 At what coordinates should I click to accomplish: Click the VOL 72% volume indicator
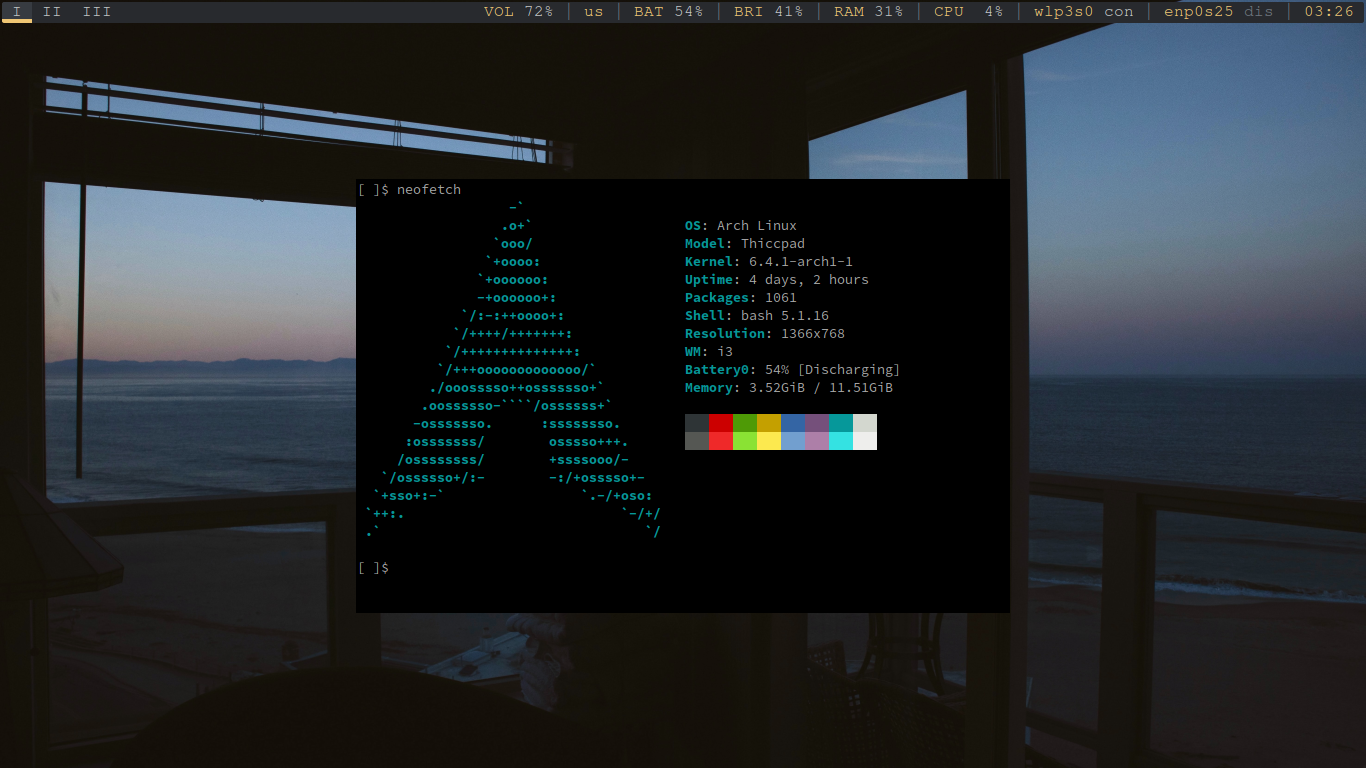click(518, 12)
